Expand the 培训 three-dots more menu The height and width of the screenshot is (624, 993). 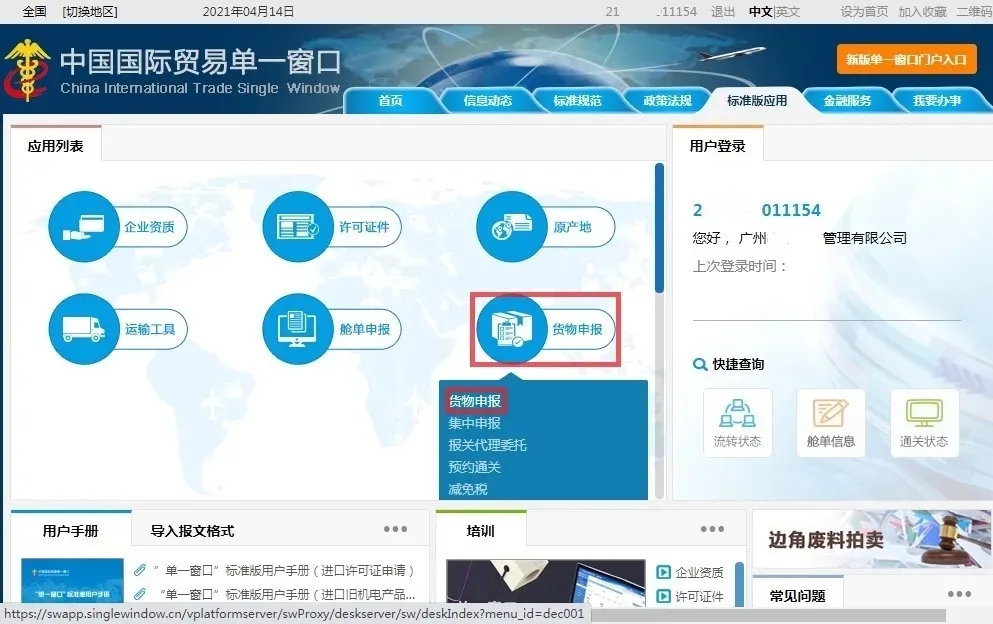(712, 529)
